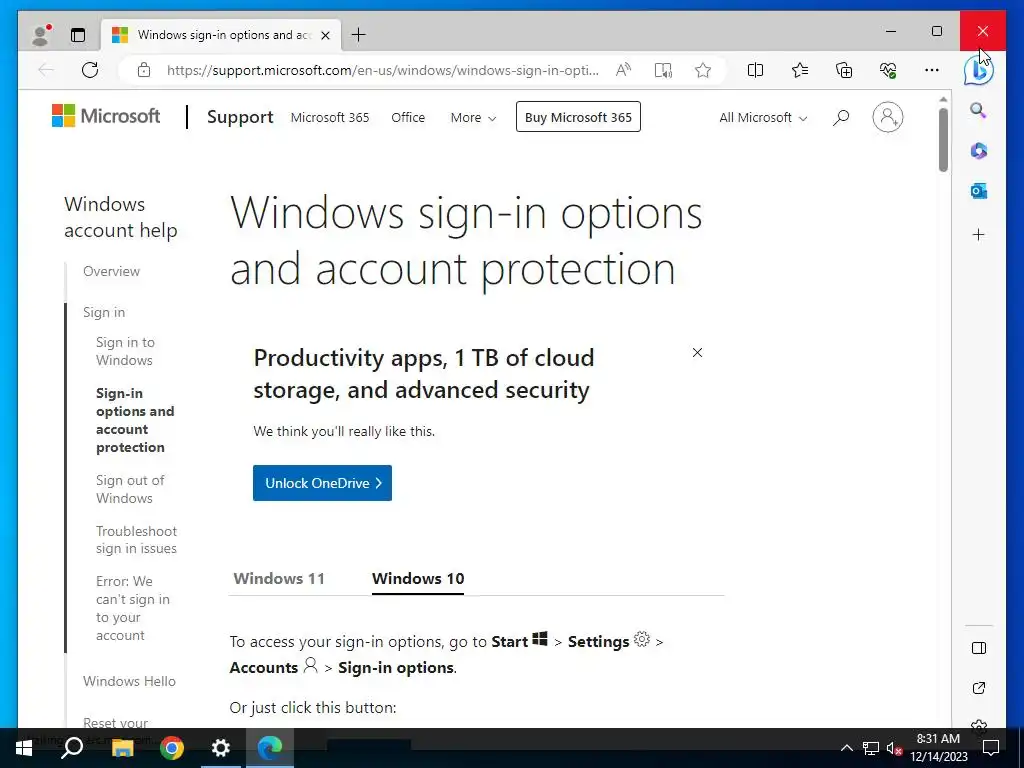Open a new tab with plus button
The width and height of the screenshot is (1024, 768).
click(x=359, y=35)
